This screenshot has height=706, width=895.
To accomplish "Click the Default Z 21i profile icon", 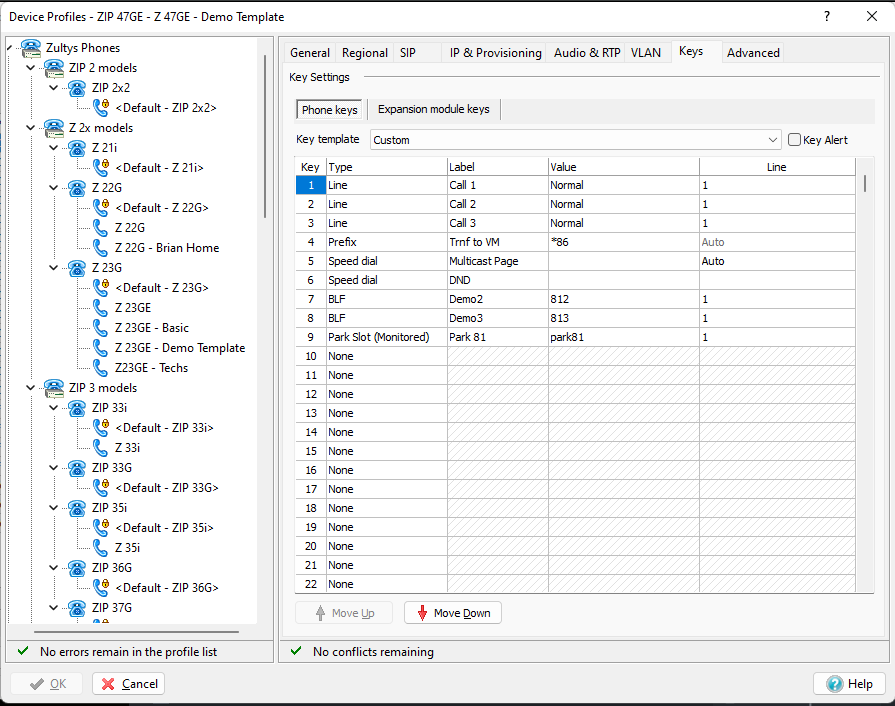I will pos(101,168).
